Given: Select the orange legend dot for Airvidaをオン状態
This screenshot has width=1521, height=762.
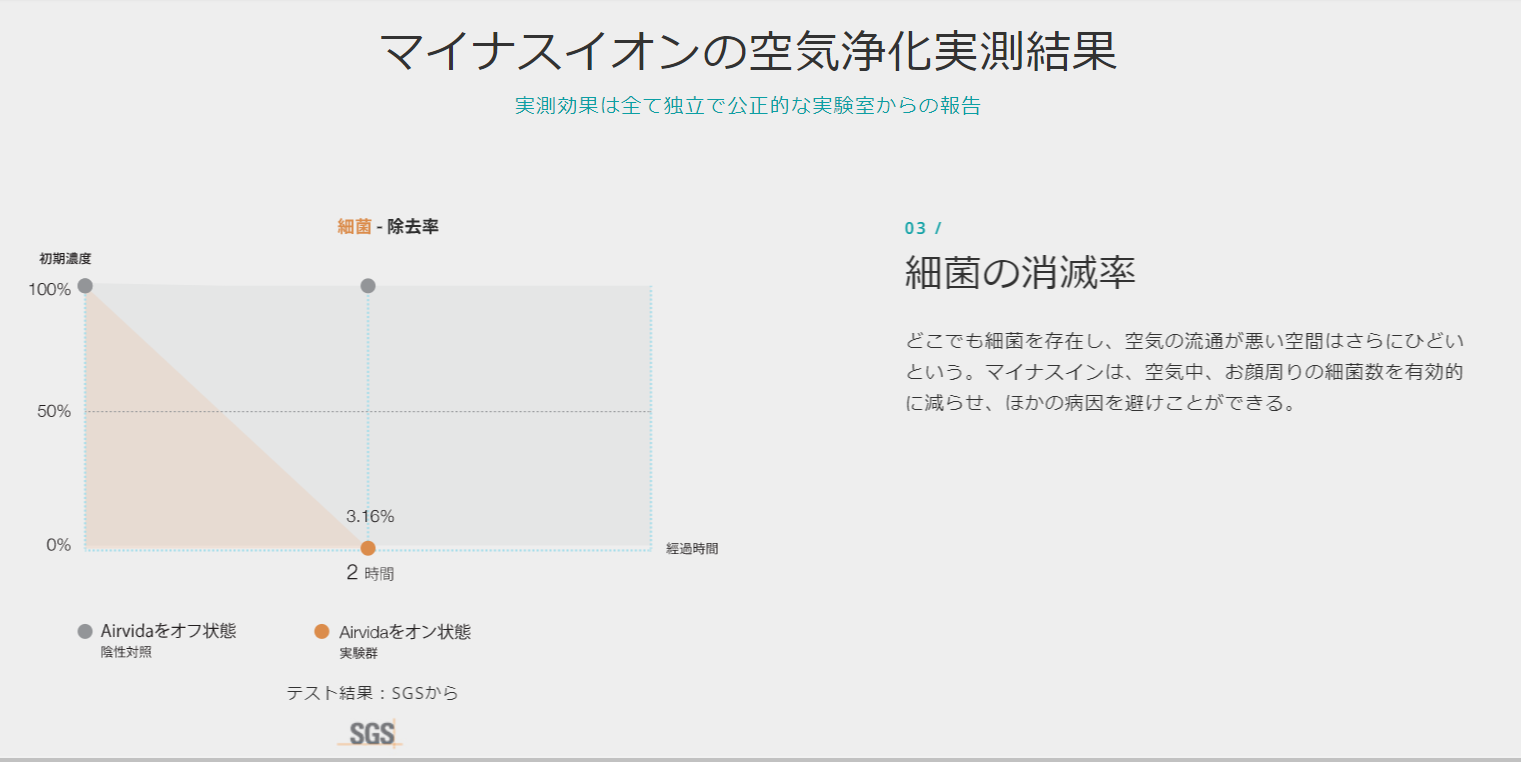Looking at the screenshot, I should 322,631.
